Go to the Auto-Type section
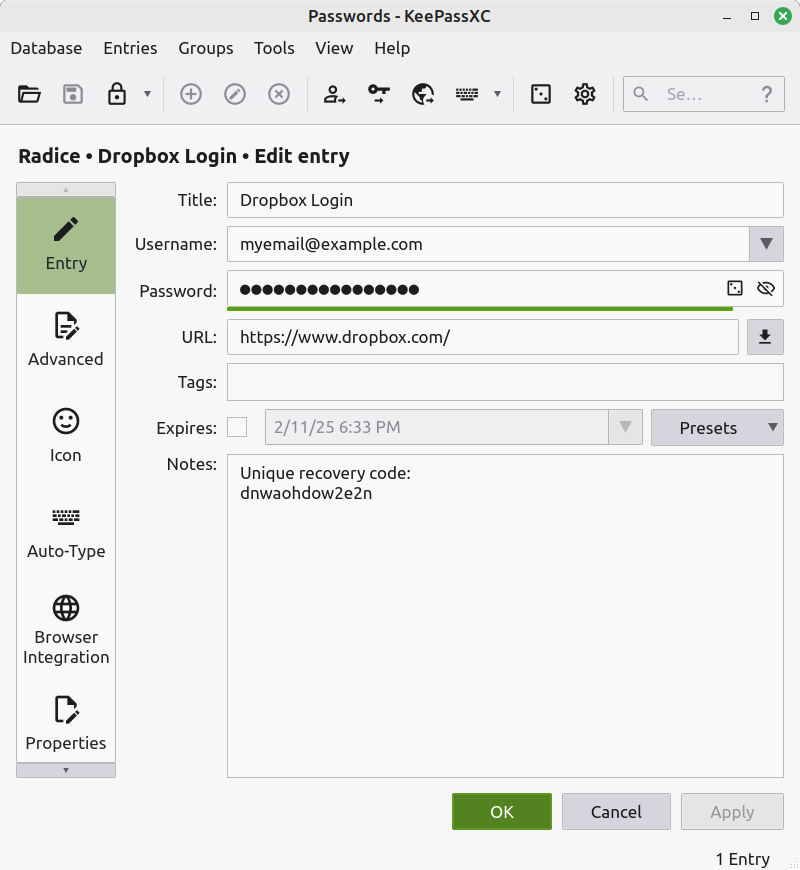 click(66, 532)
